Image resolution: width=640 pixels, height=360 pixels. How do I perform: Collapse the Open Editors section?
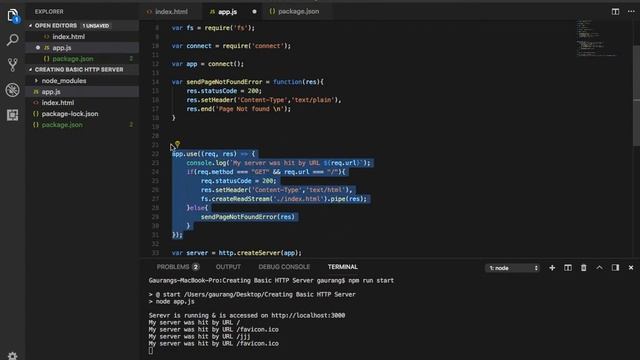tap(82, 26)
